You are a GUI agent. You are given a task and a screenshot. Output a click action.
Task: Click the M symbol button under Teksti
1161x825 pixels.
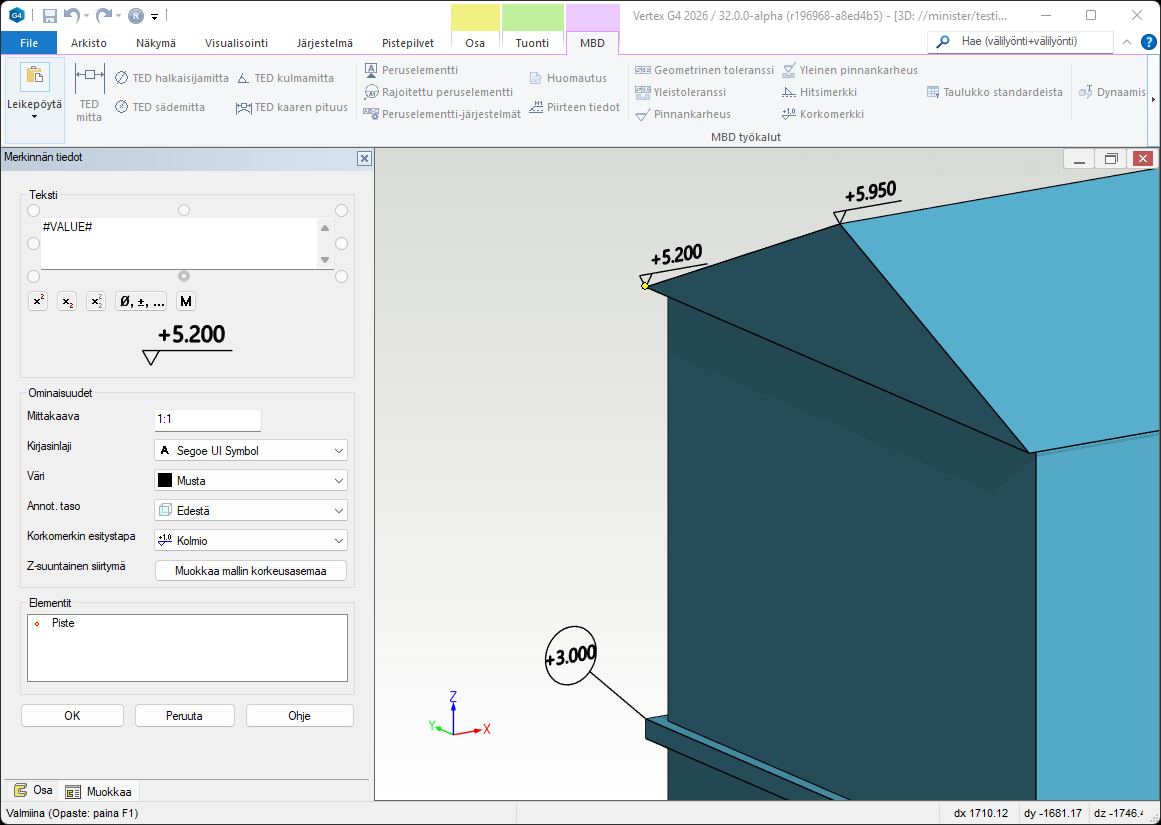tap(186, 301)
